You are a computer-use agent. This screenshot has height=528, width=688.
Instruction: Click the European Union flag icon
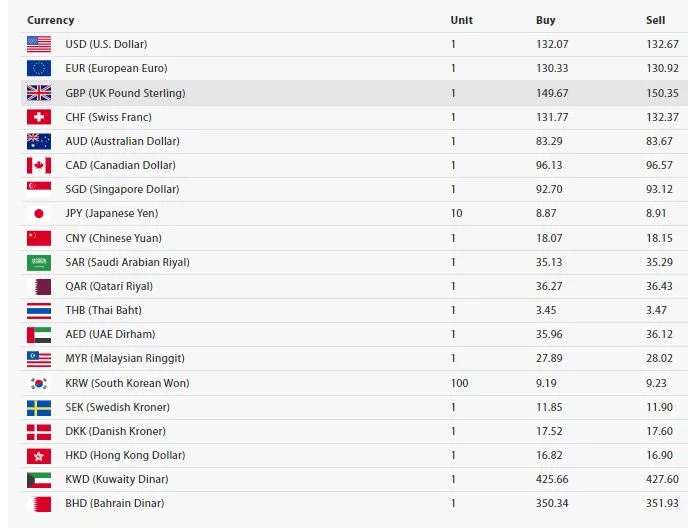(x=39, y=68)
